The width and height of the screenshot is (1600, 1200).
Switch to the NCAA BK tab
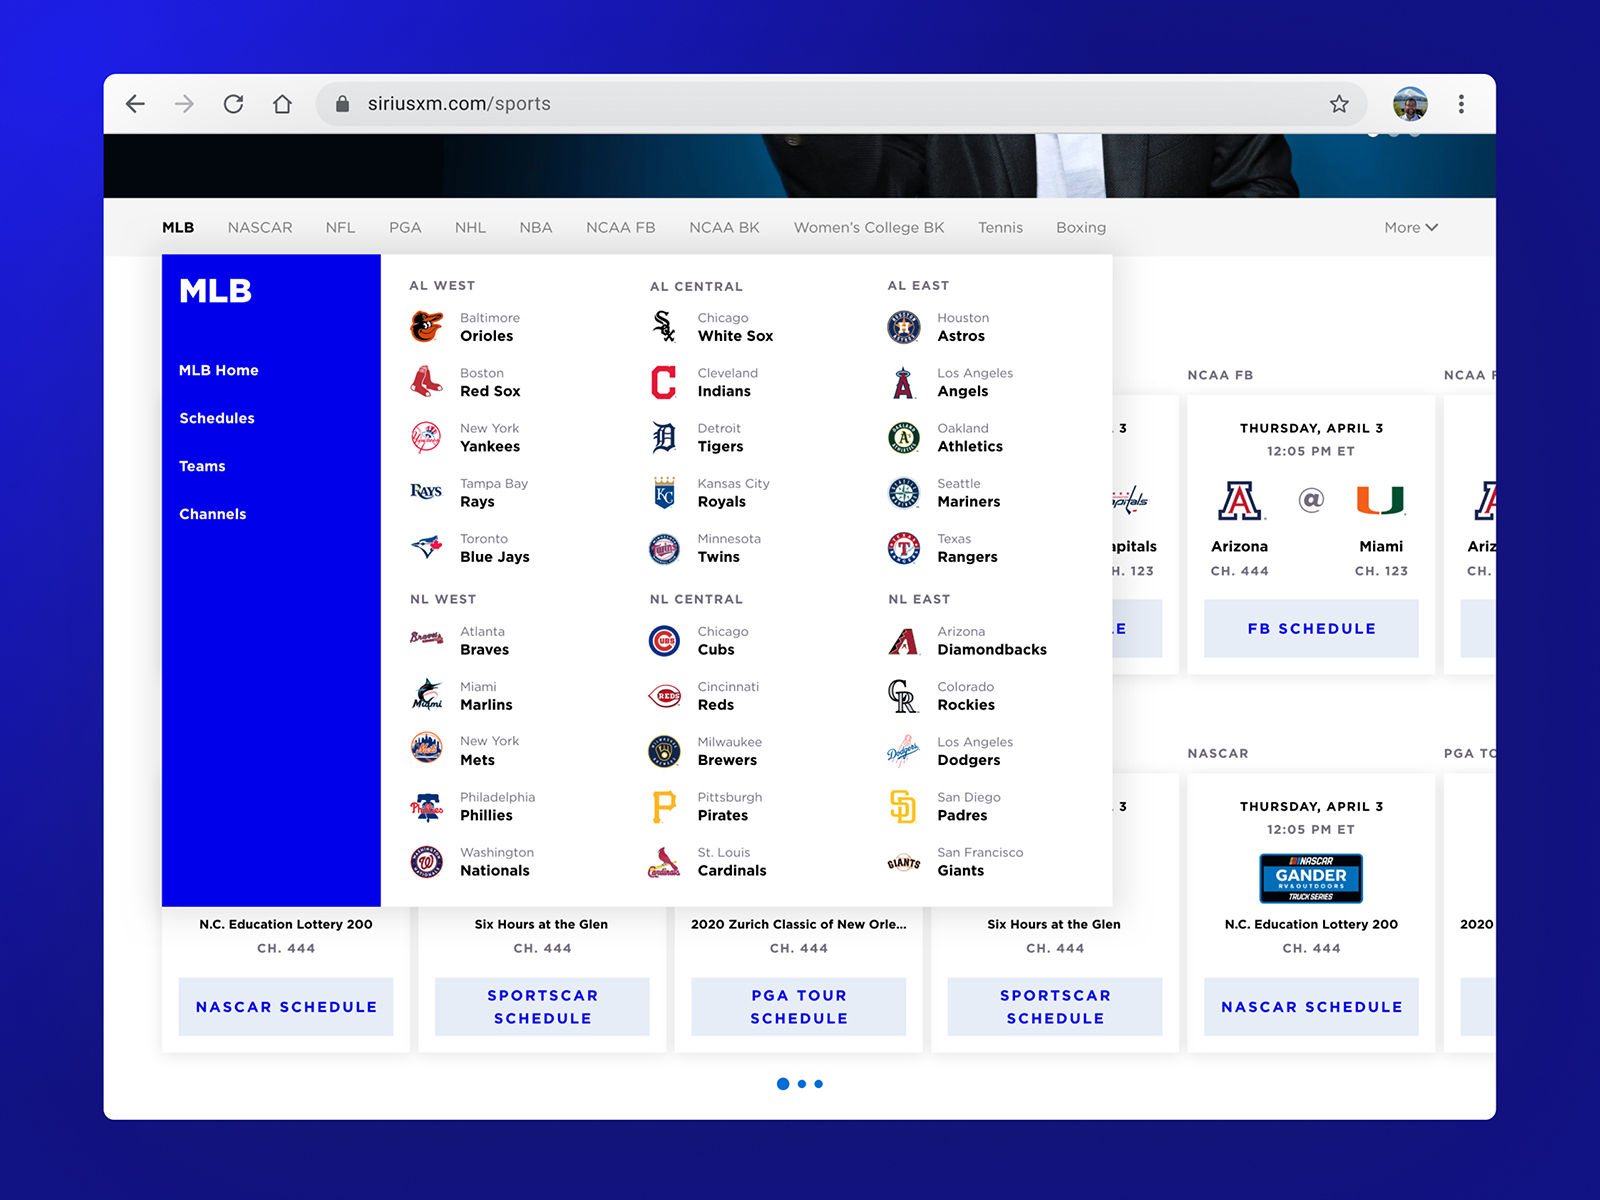click(x=724, y=227)
